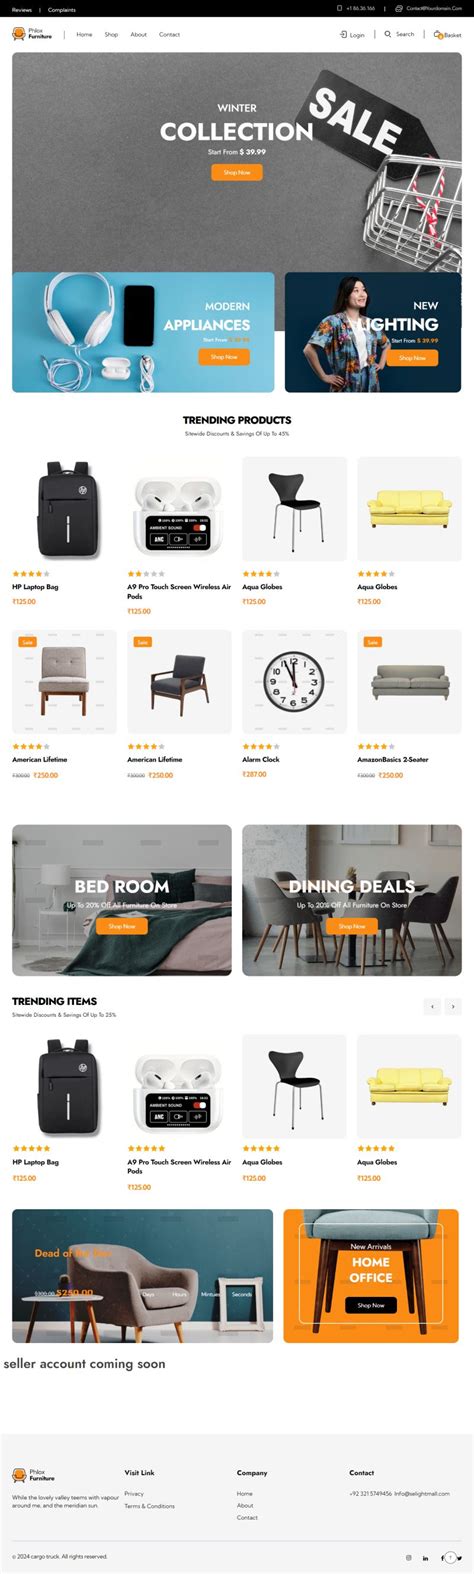Click the email contact icon in top bar
Screen dimensions: 474x1574
point(399,8)
